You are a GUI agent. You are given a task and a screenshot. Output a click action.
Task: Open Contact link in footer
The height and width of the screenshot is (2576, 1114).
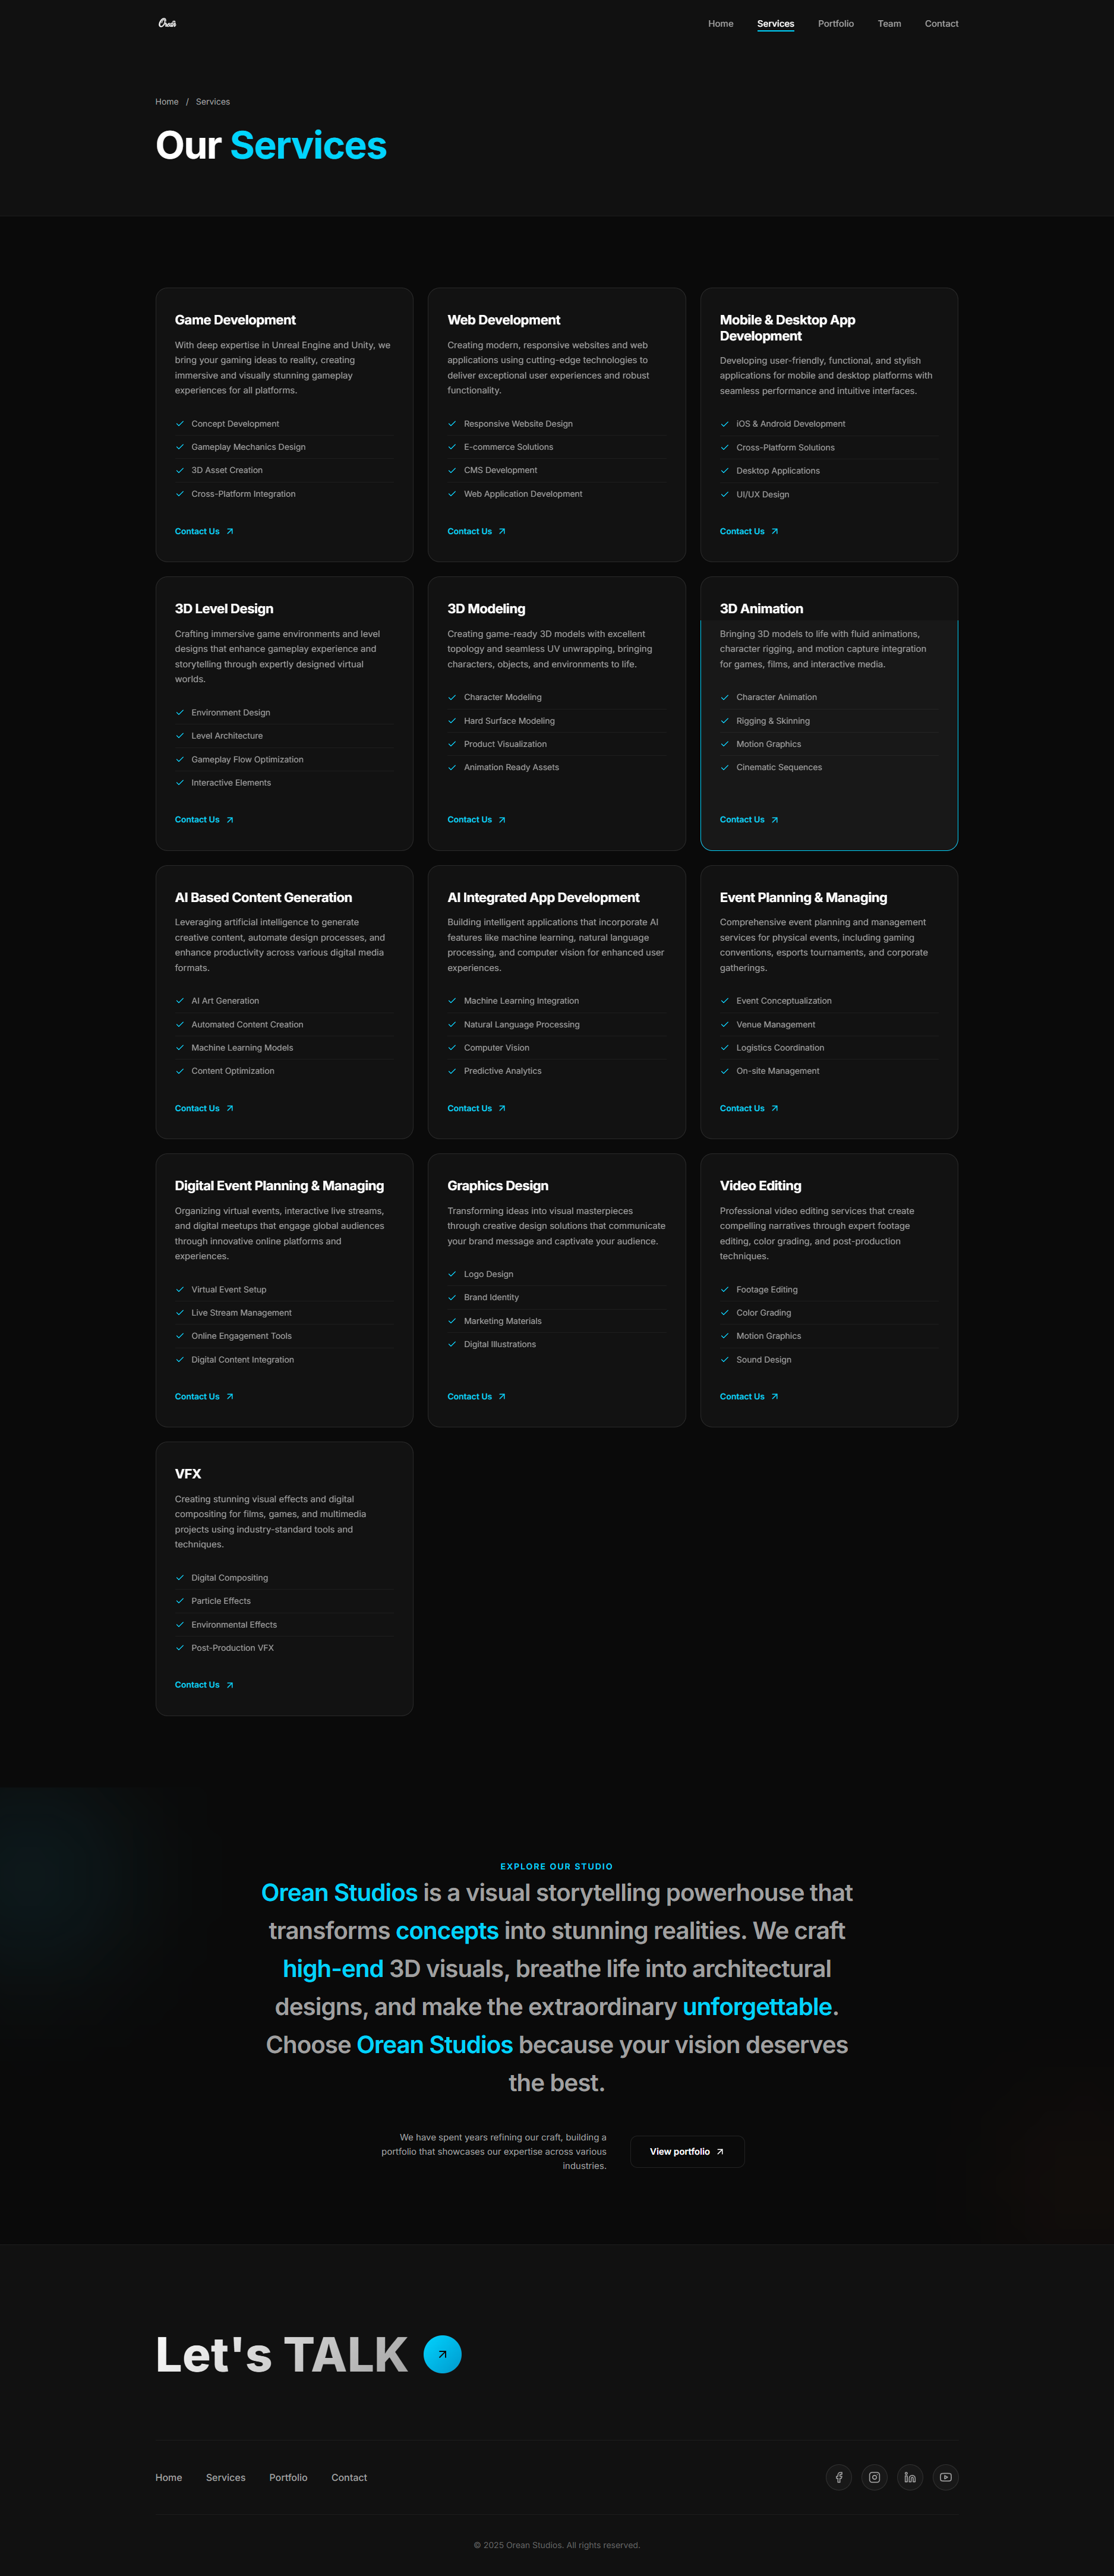pos(349,2478)
